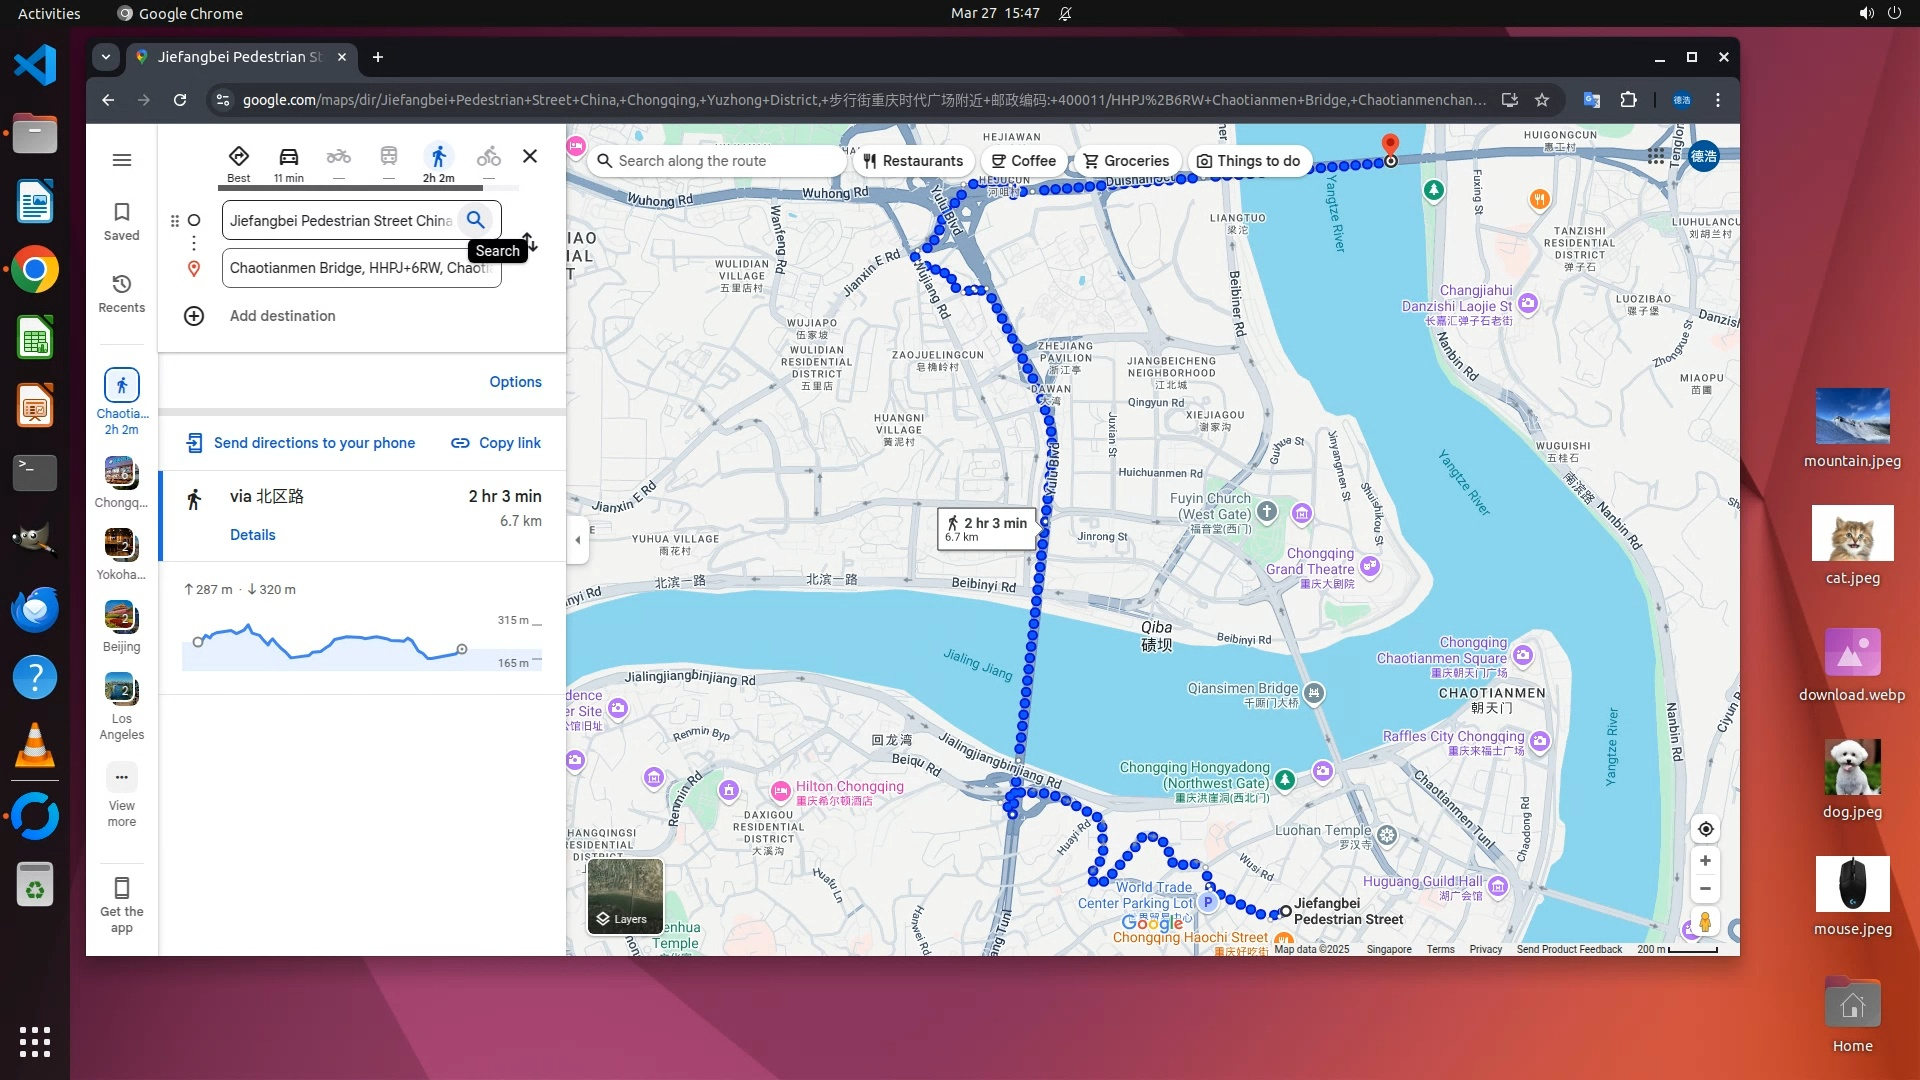Click the reverse starting point and destination icon
Screen dimensions: 1920x1080
click(532, 244)
